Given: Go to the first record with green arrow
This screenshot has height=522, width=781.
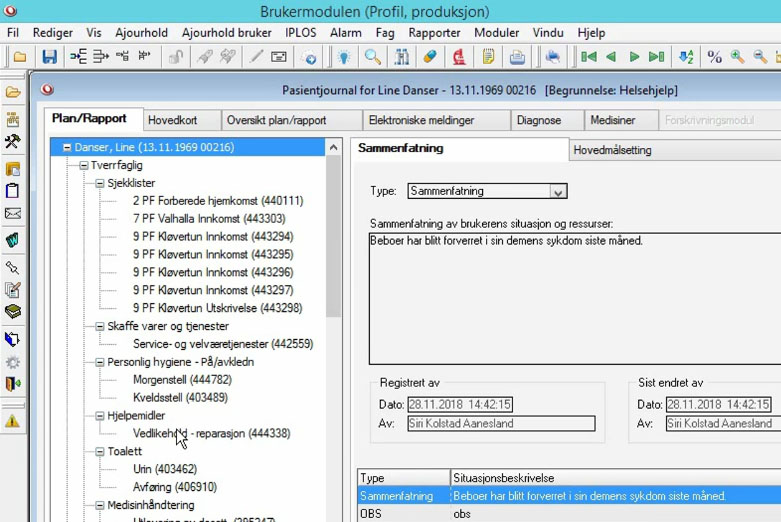Looking at the screenshot, I should (589, 58).
